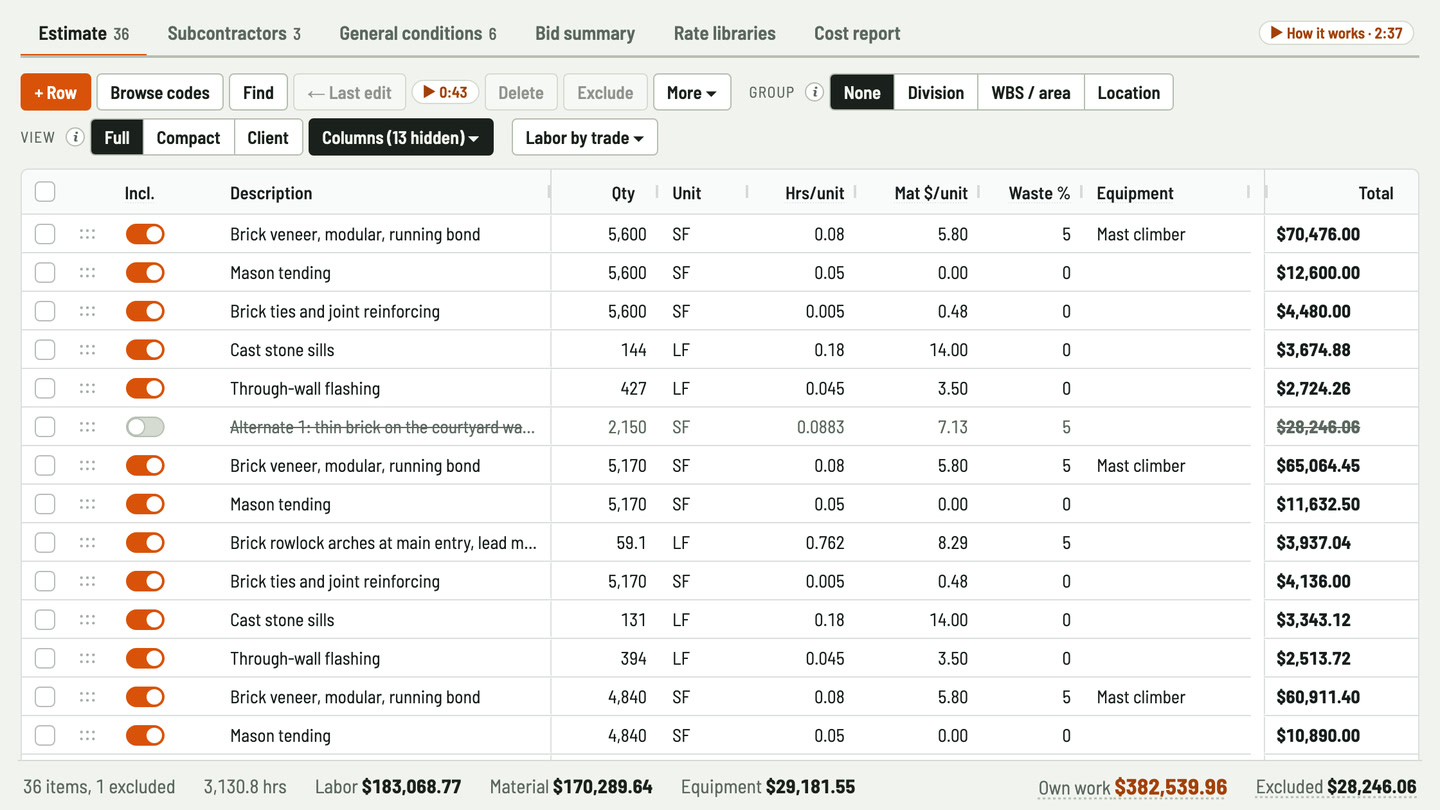Click drag handle of Brick rowlock arches row

[87, 543]
